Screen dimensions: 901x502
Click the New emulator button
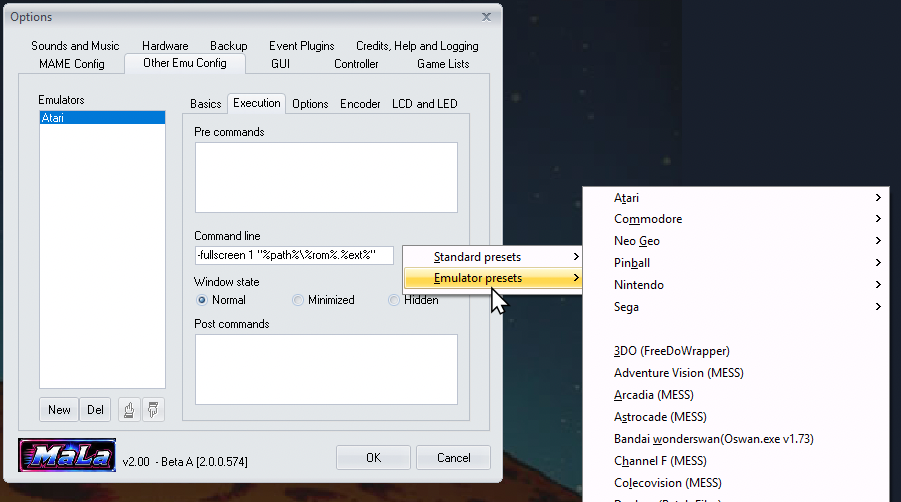[59, 410]
